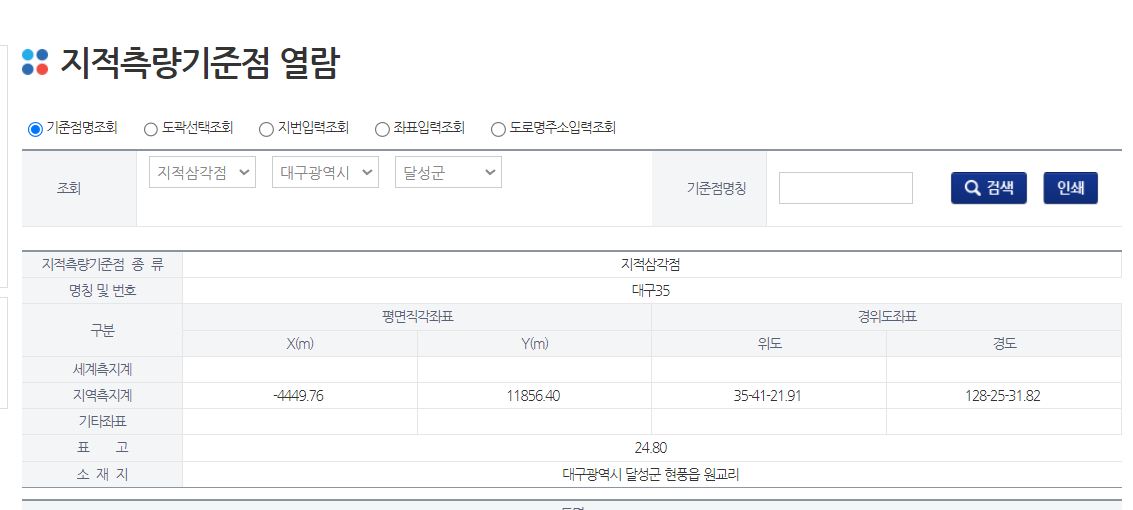Focus the 기준점명칭 input field
This screenshot has height=510, width=1133.
coord(845,188)
